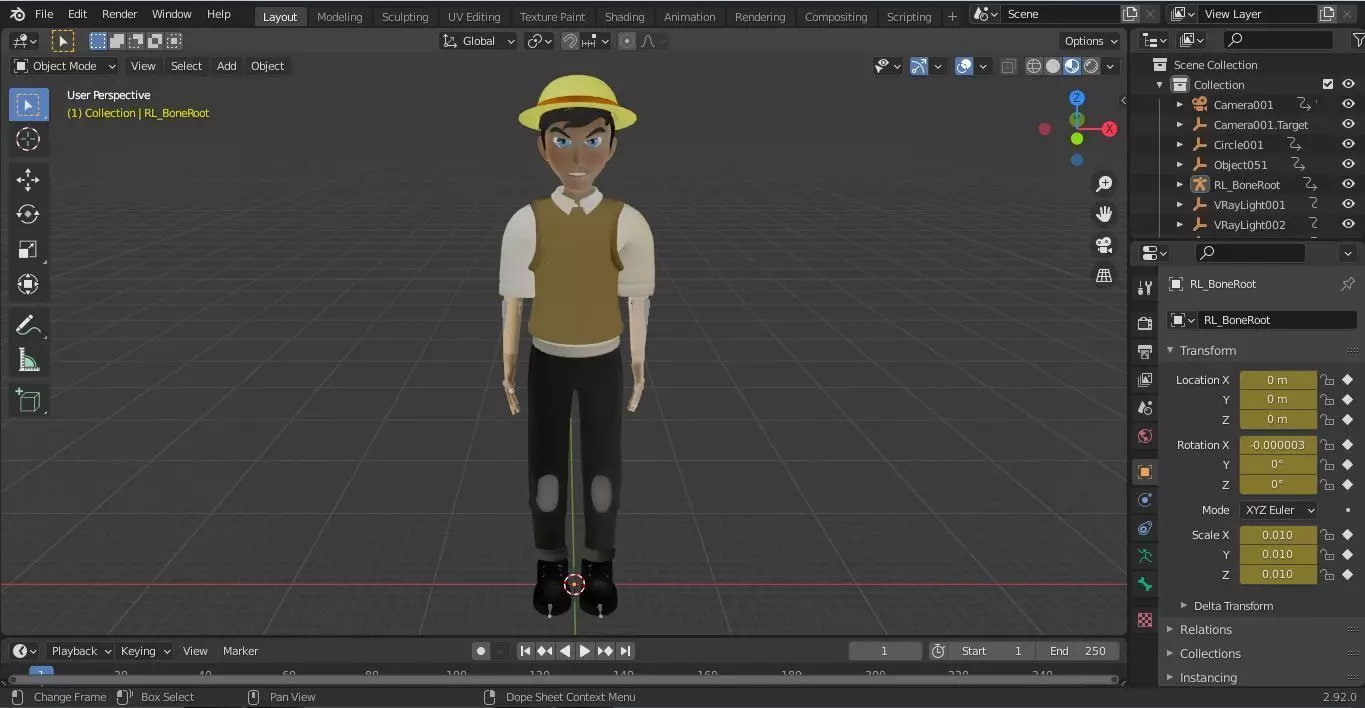This screenshot has width=1365, height=708.
Task: Open the viewport Options dropdown
Action: pyautogui.click(x=1091, y=41)
